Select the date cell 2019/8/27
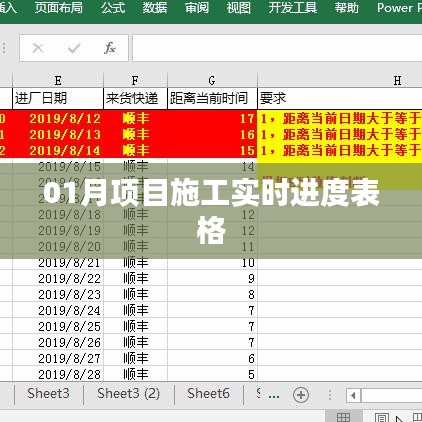This screenshot has width=422, height=422. tap(58, 358)
